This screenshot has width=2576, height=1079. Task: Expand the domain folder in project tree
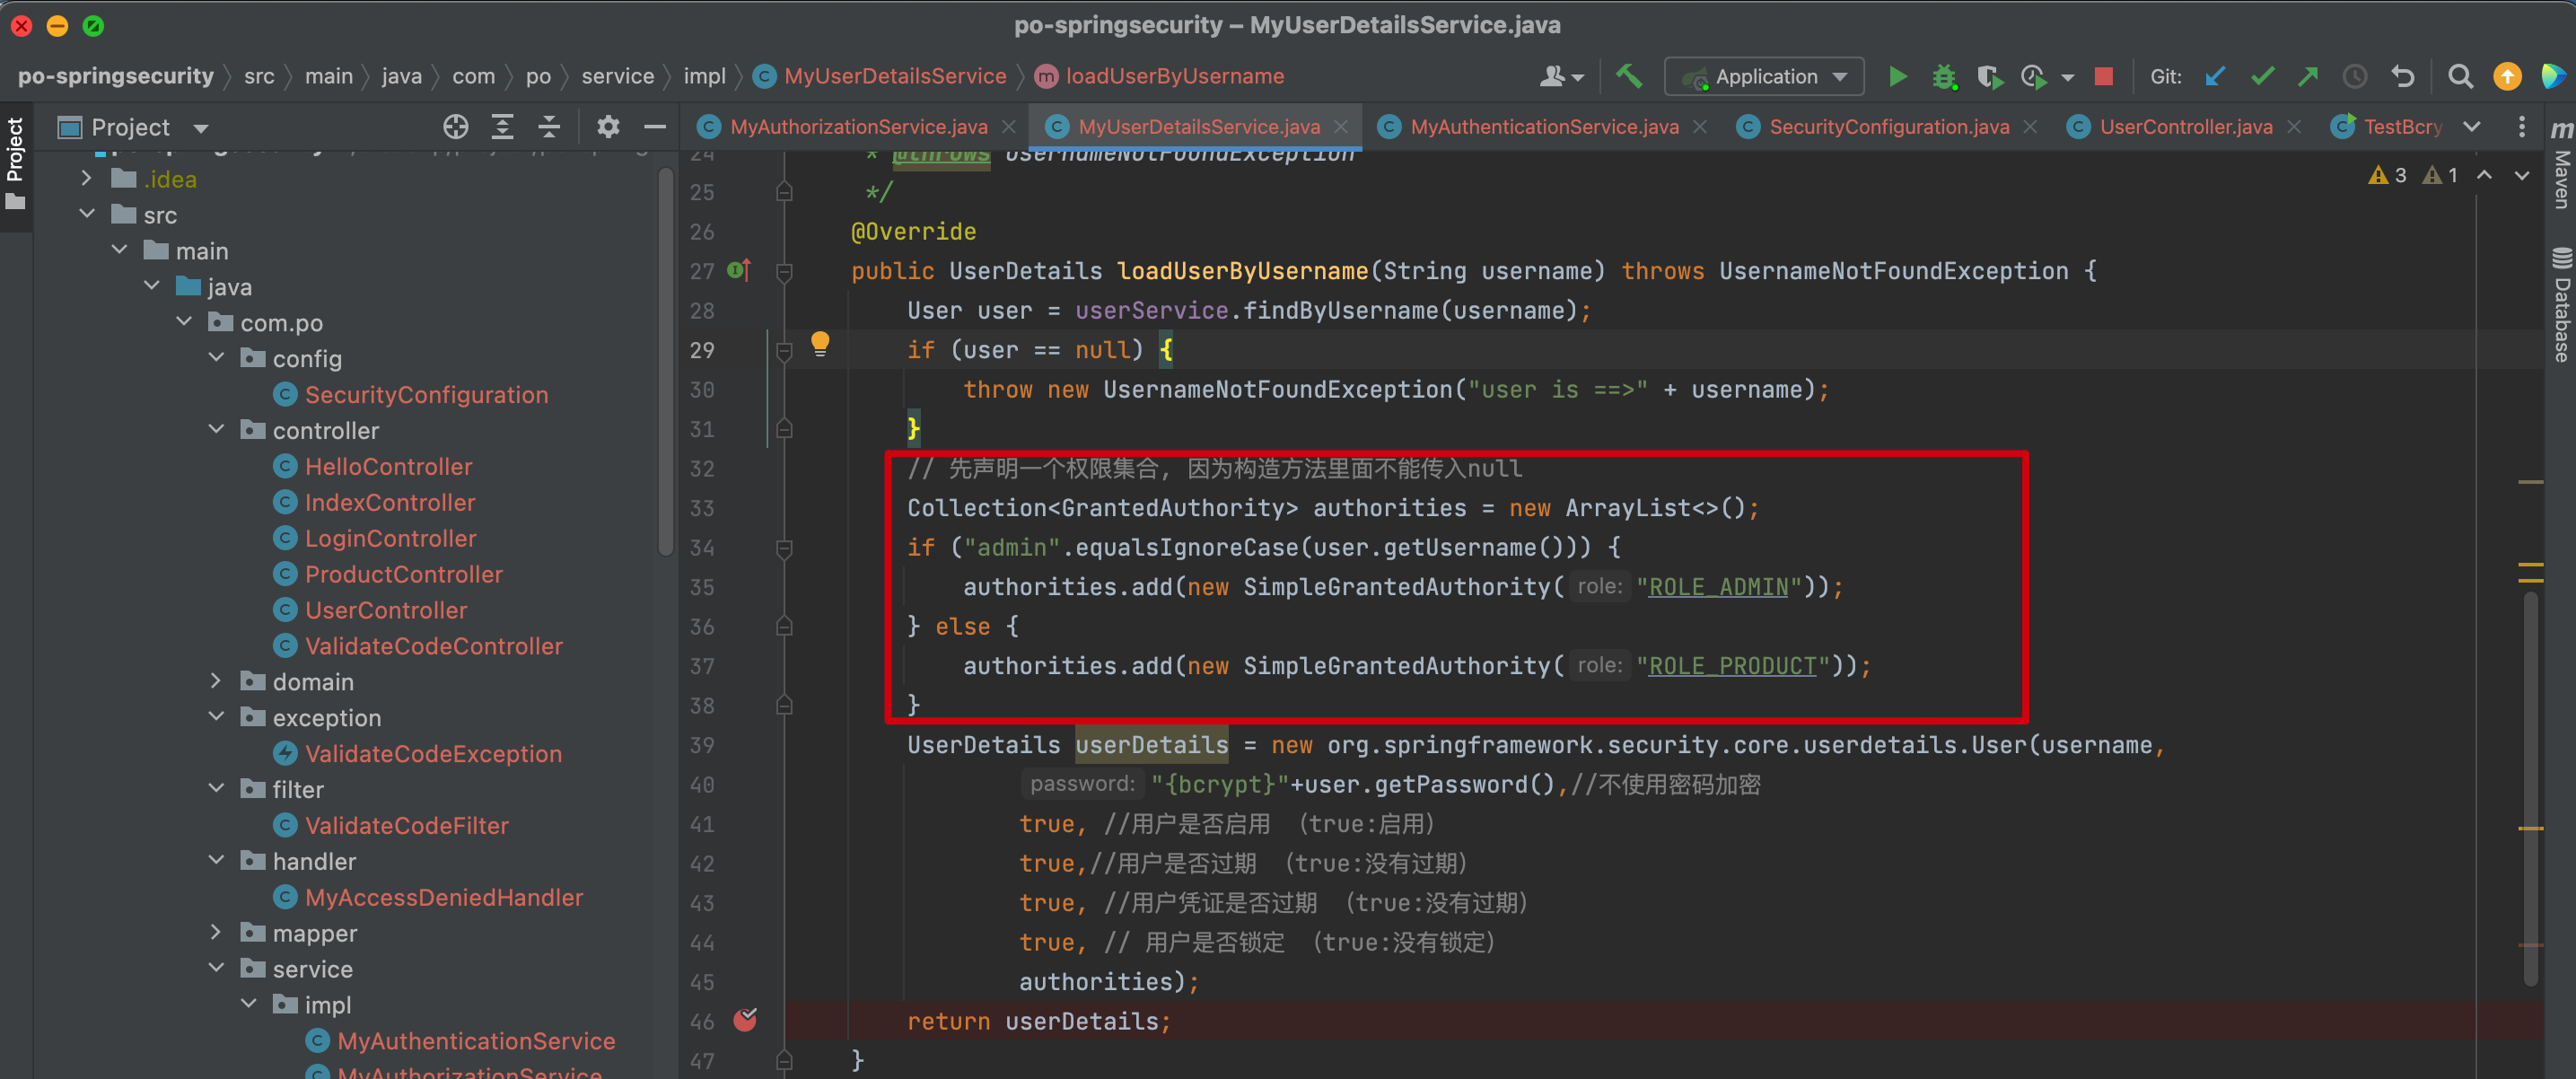(x=216, y=681)
